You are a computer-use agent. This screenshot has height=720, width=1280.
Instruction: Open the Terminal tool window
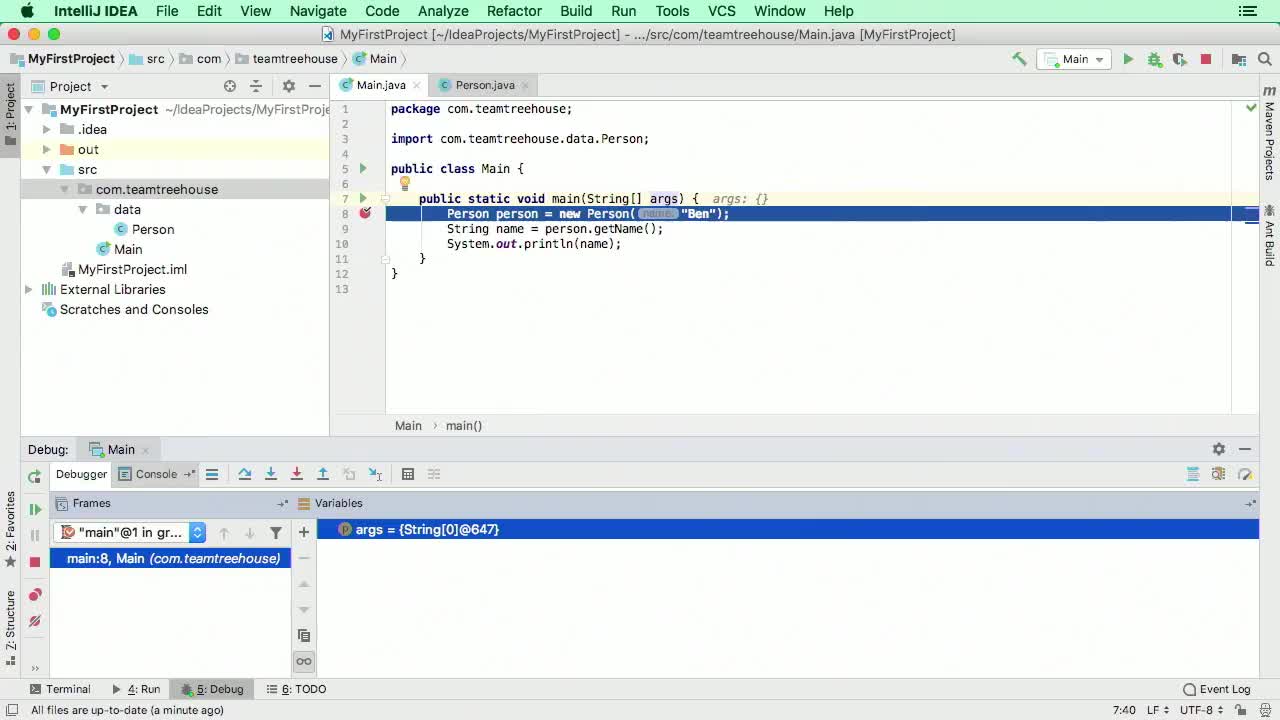(60, 689)
